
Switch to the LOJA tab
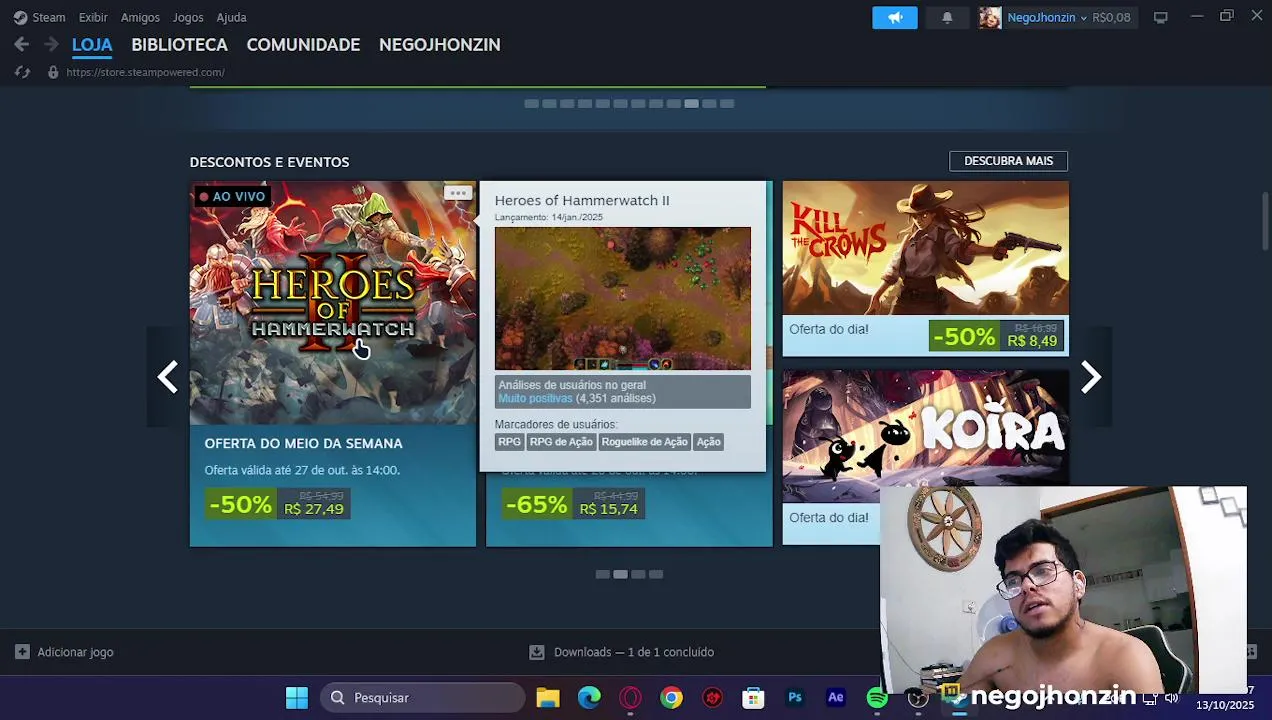(92, 45)
